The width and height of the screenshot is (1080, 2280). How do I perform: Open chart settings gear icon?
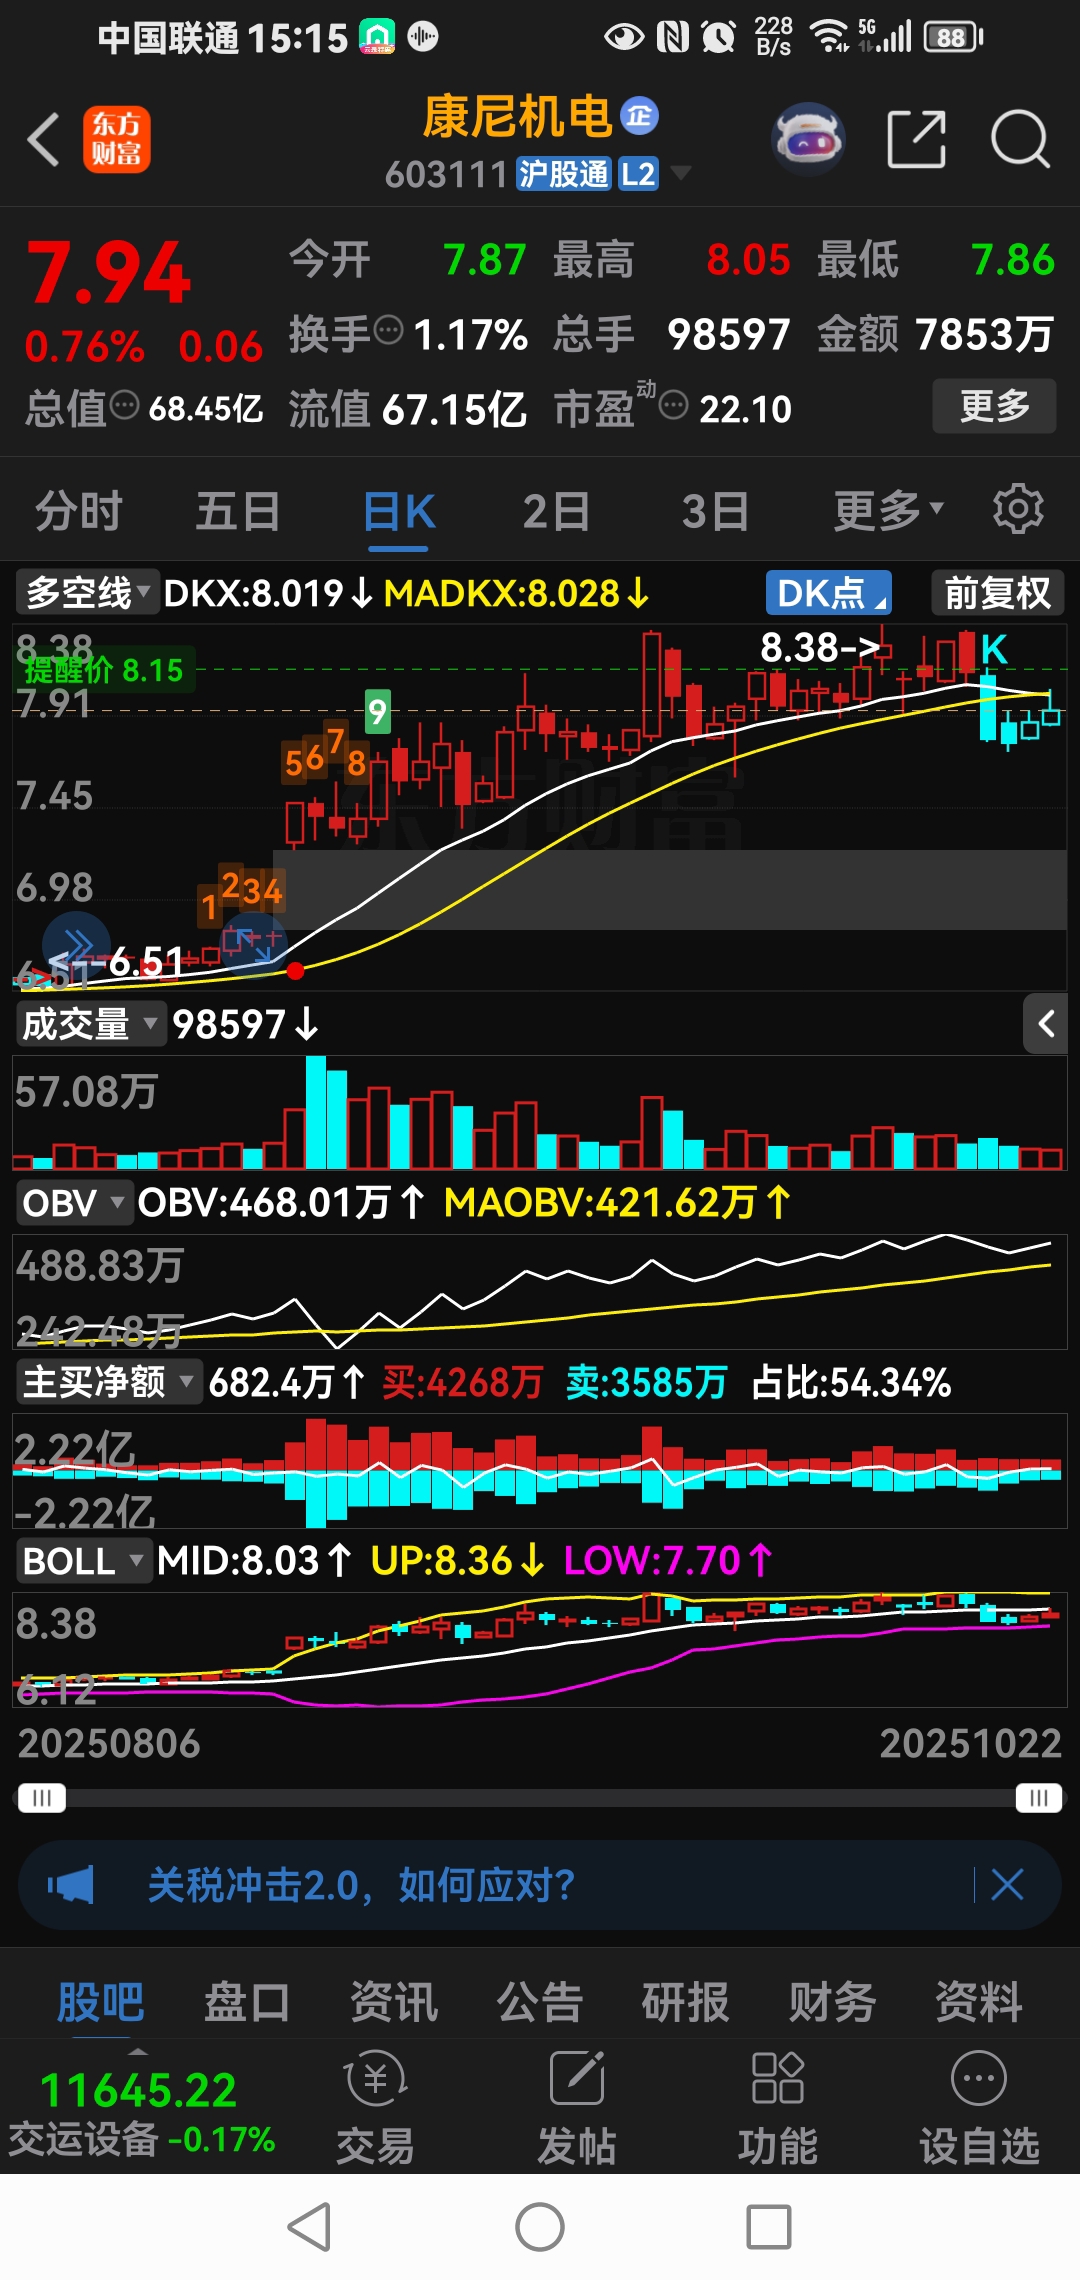coord(1018,509)
